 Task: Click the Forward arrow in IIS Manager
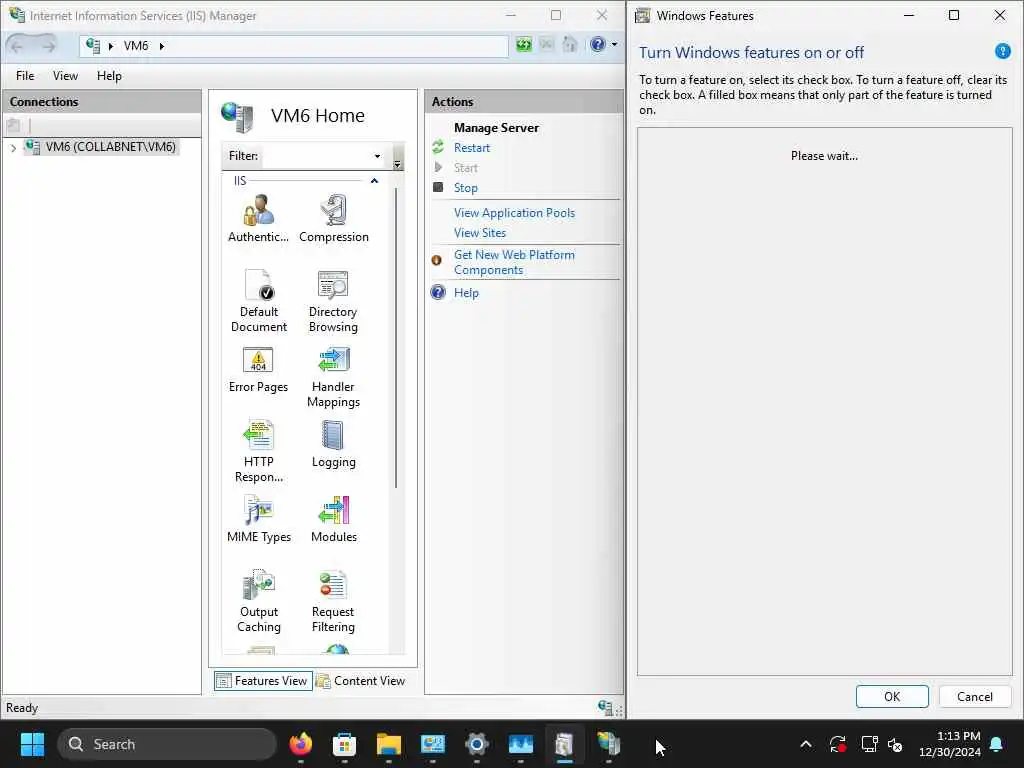(48, 45)
